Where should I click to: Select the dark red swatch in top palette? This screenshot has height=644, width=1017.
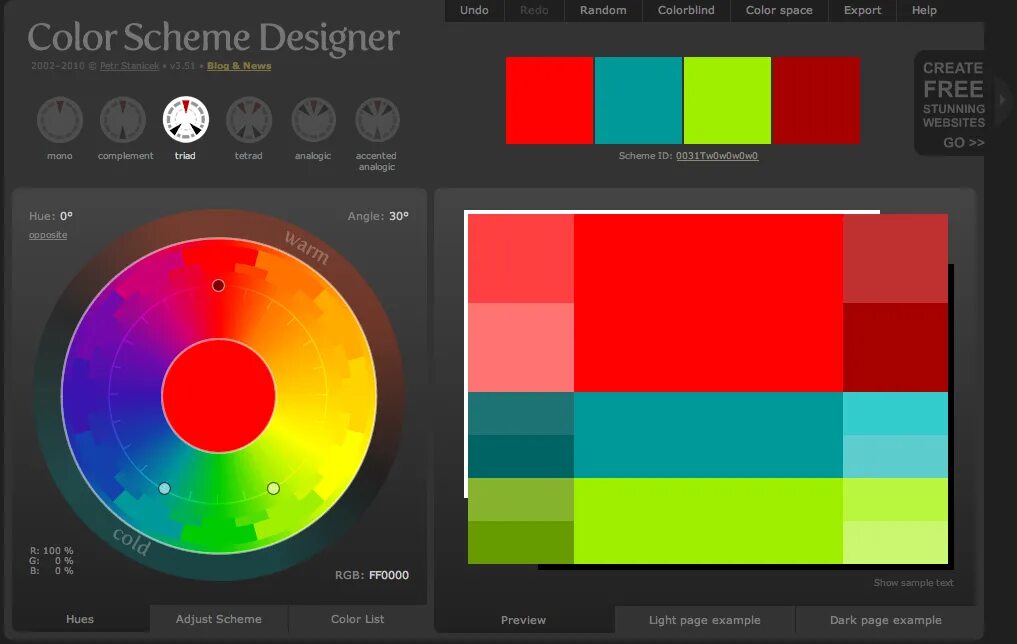point(816,101)
